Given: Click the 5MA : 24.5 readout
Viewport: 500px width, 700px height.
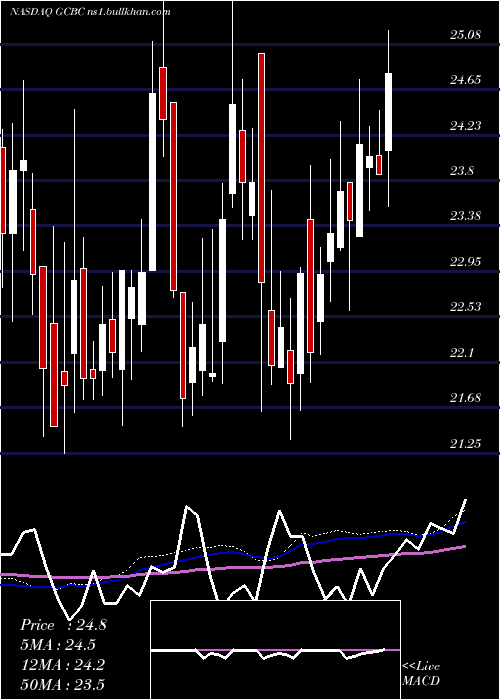Looking at the screenshot, I should 58,645.
